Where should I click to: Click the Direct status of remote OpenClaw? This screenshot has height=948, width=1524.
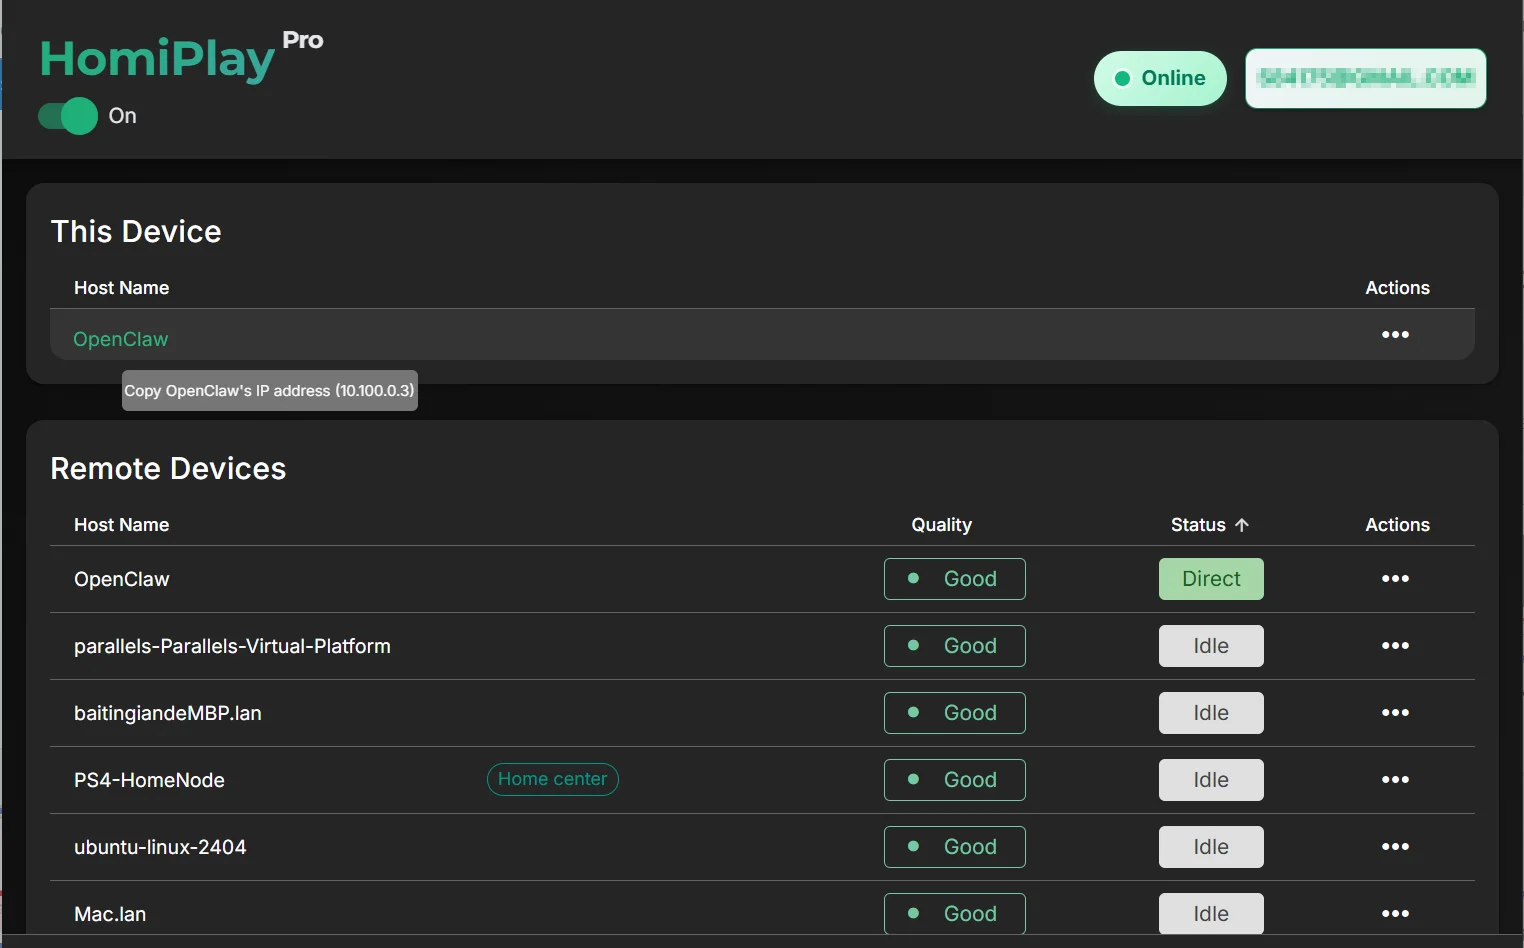coord(1211,579)
